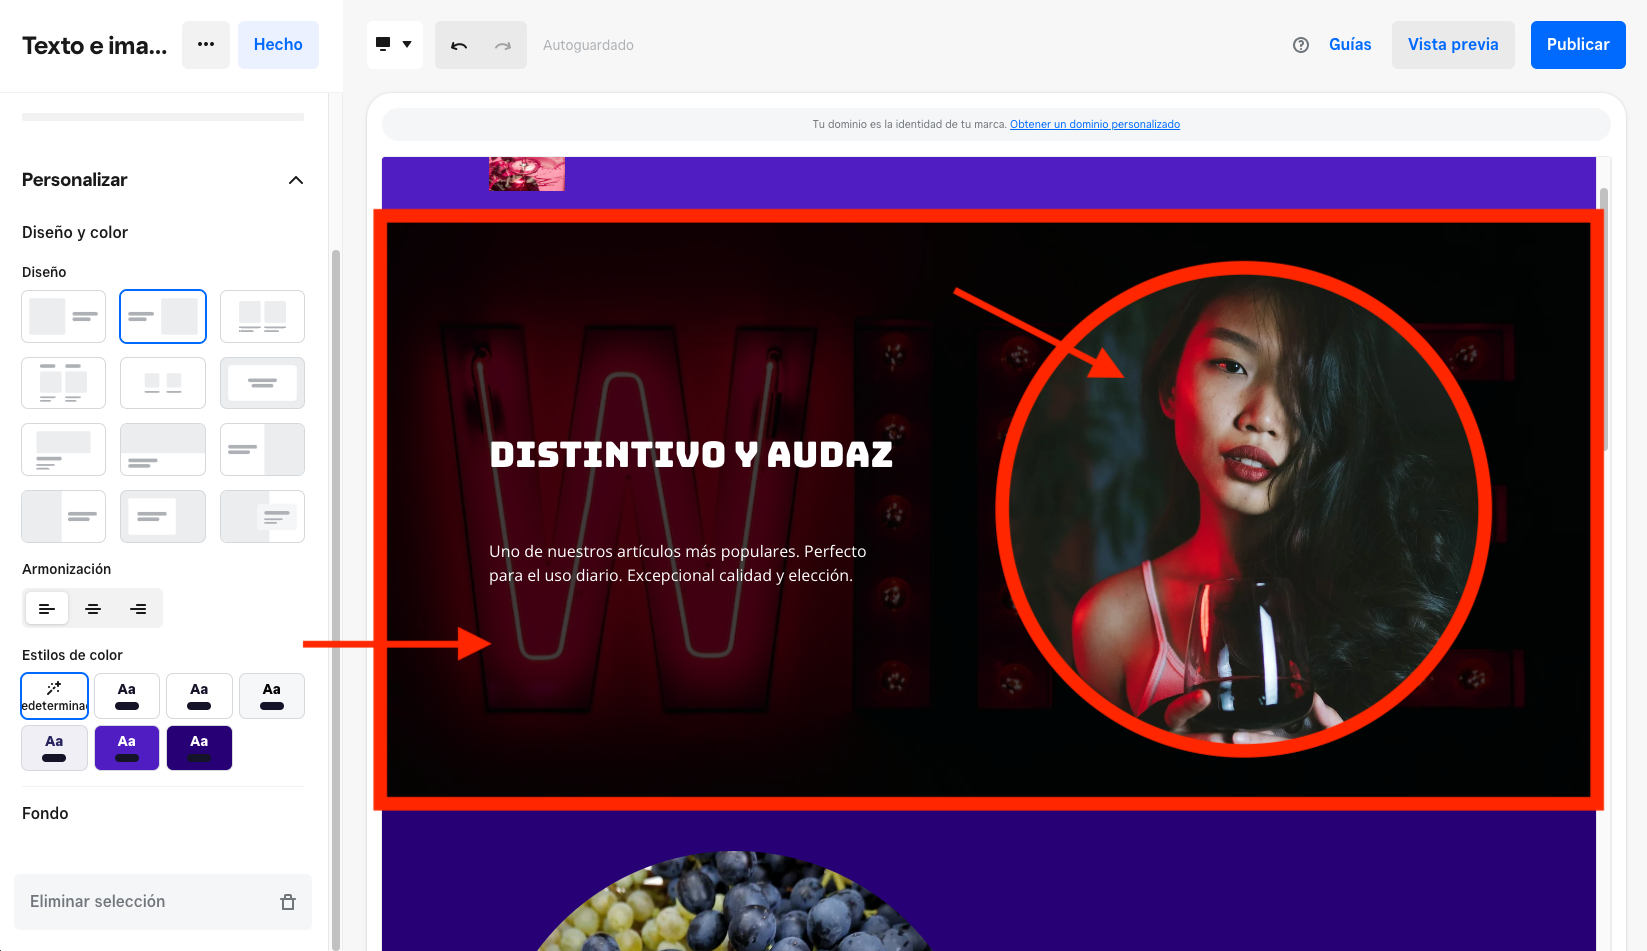Viewport: 1647px width, 951px height.
Task: Click the Autoguardado status text
Action: coord(588,45)
